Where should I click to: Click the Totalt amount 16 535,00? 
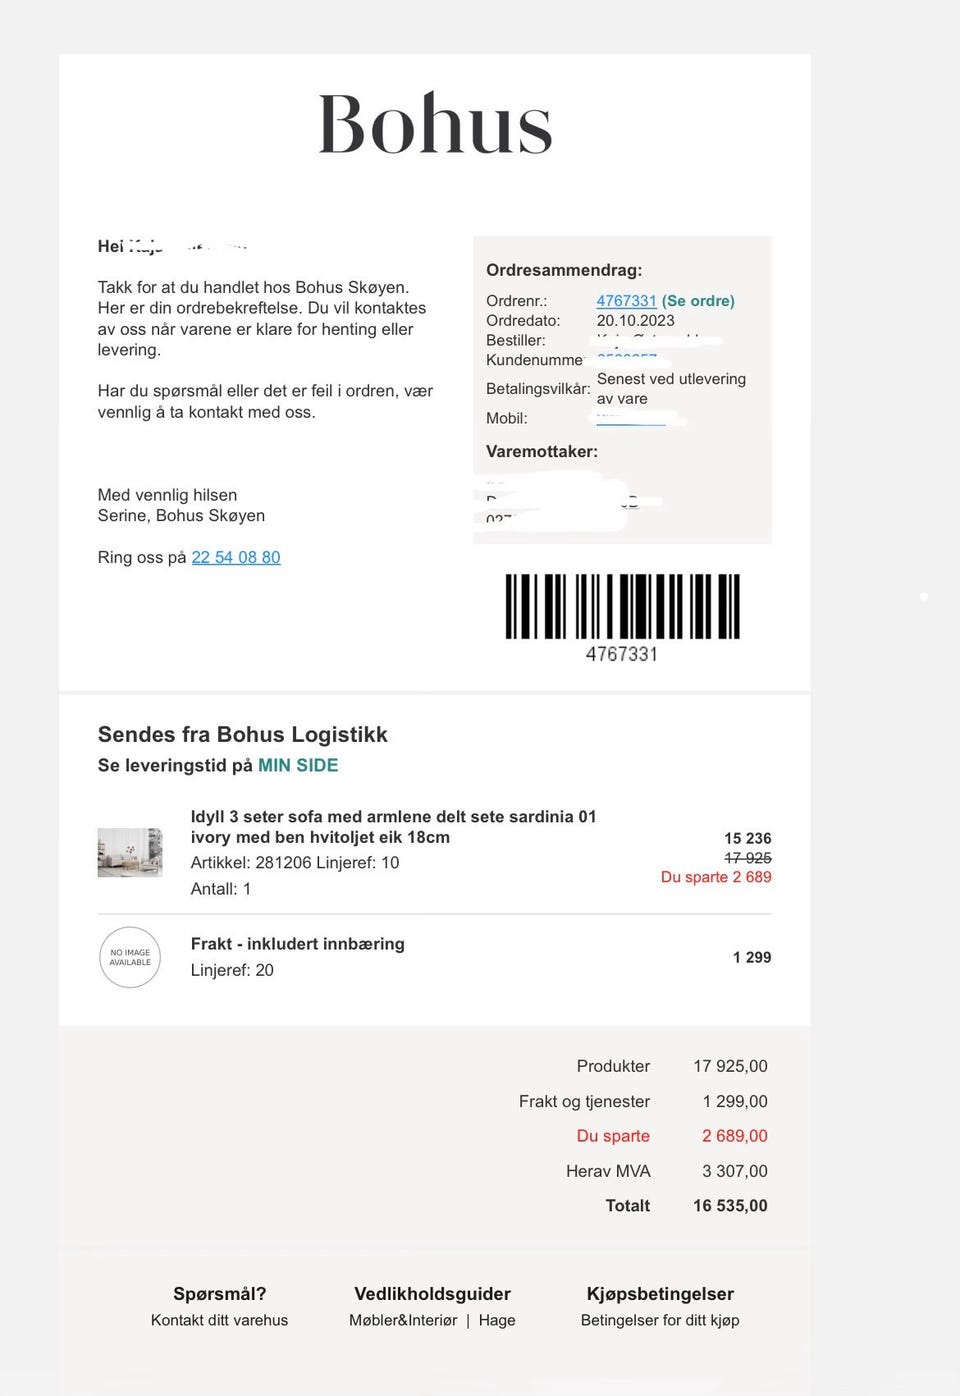730,1206
